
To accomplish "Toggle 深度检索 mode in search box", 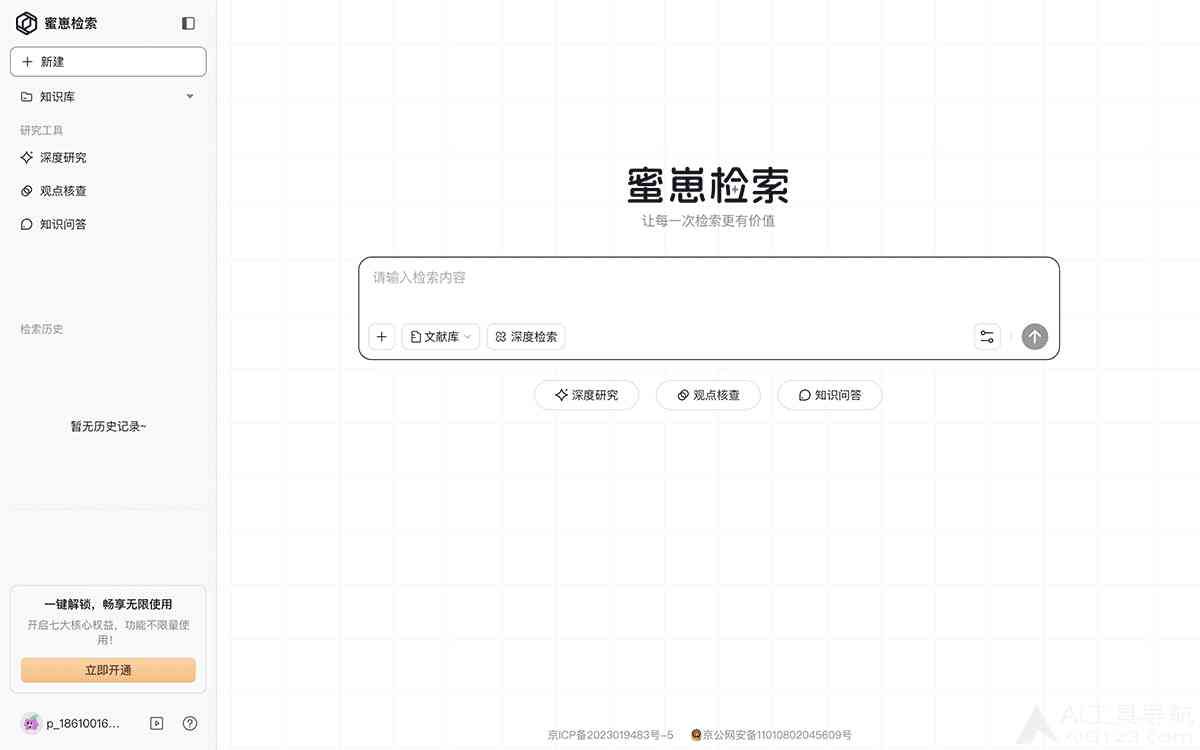I will click(526, 337).
